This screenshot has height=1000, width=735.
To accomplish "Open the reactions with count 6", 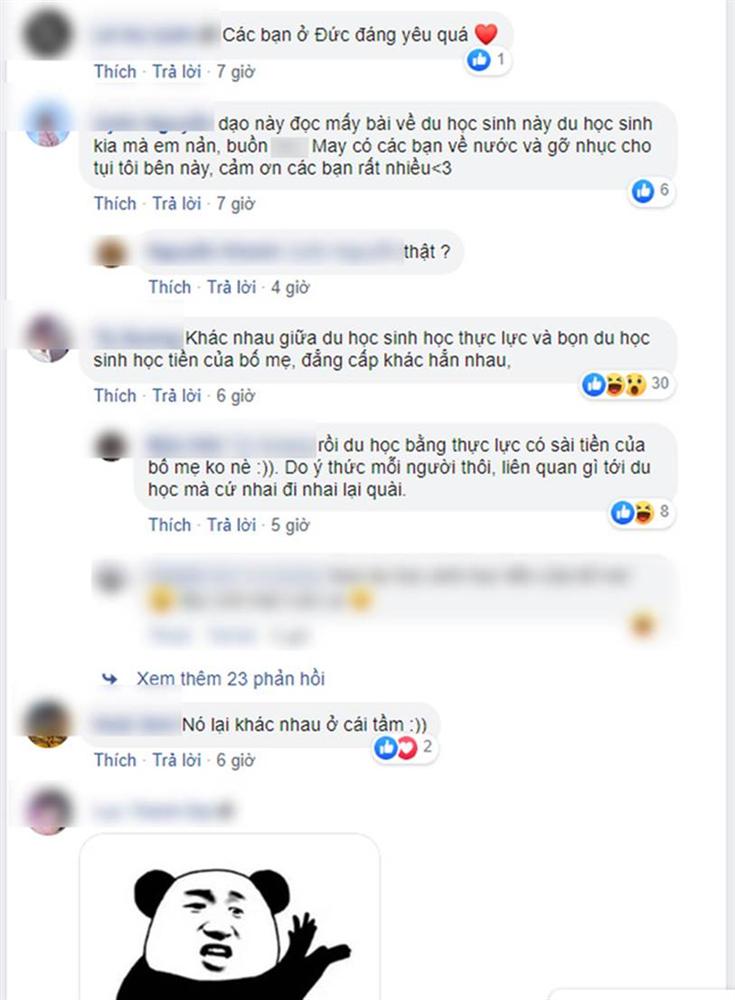I will (x=651, y=190).
